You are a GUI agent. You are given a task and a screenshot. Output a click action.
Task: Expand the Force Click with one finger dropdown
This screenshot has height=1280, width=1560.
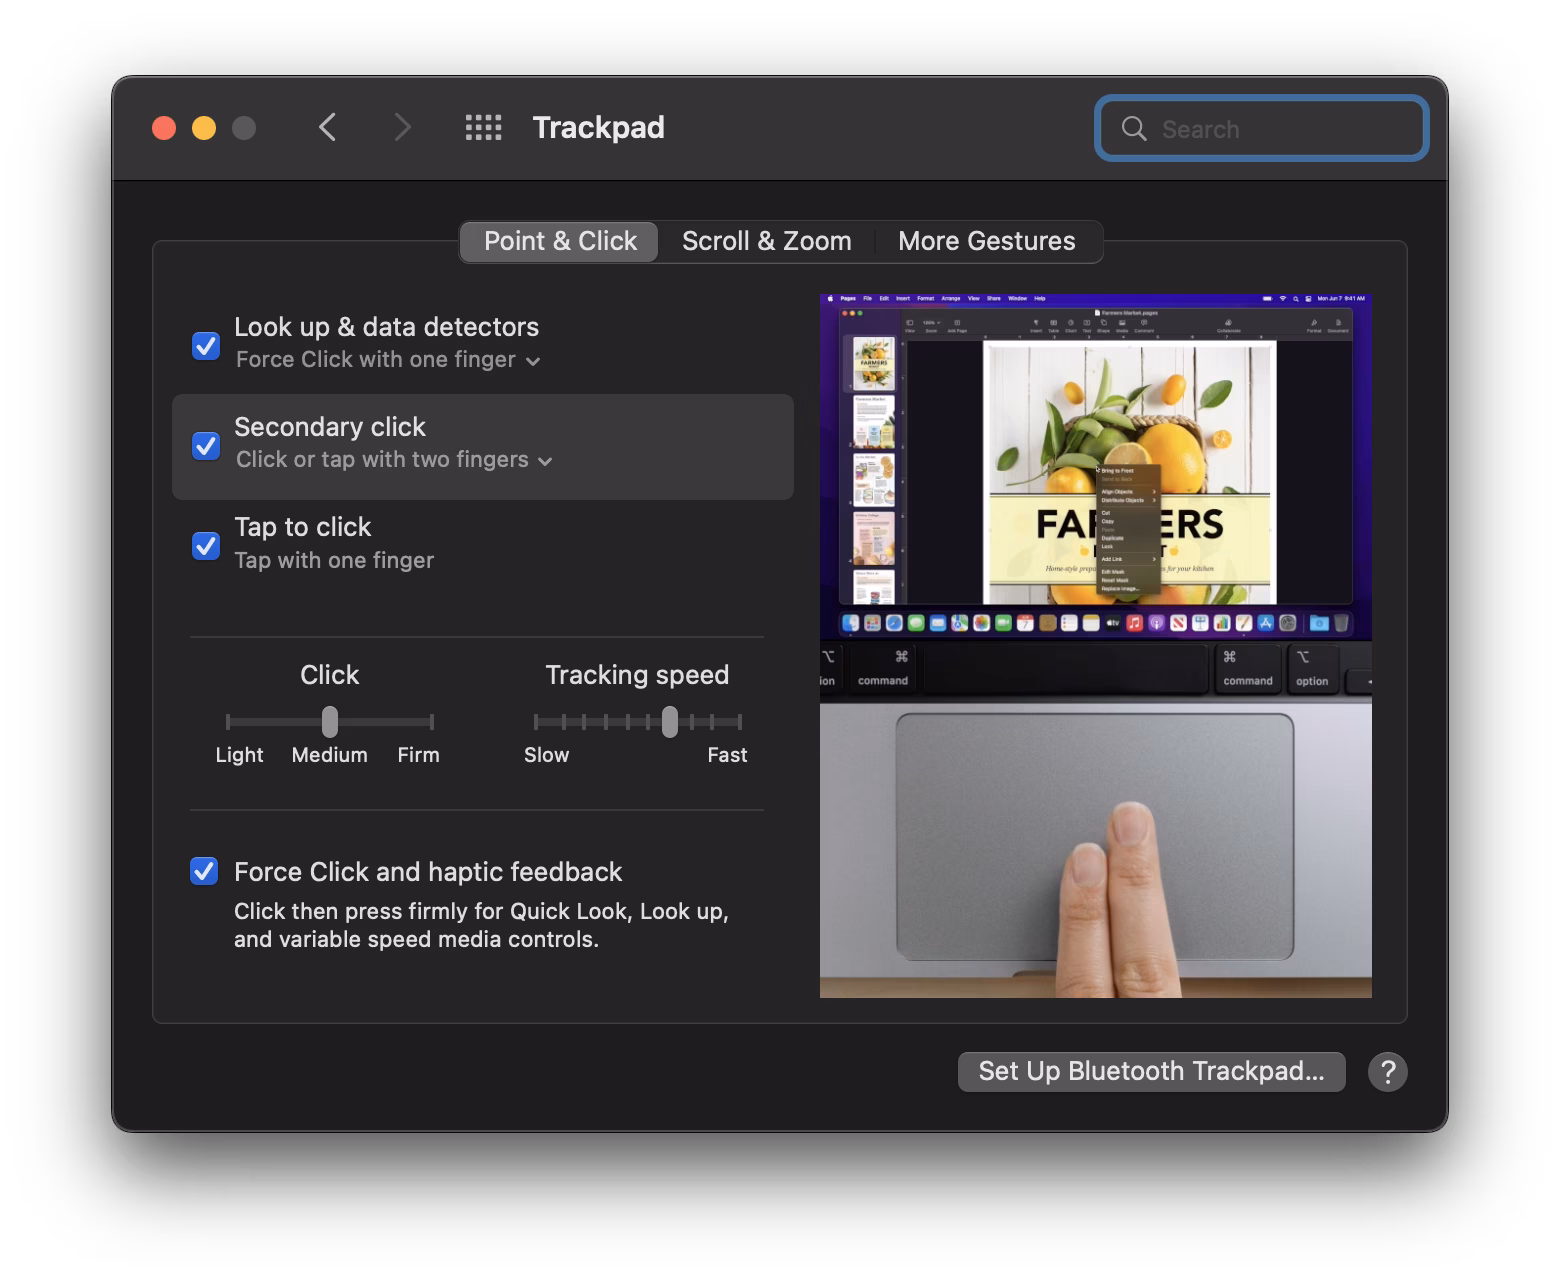pos(388,360)
